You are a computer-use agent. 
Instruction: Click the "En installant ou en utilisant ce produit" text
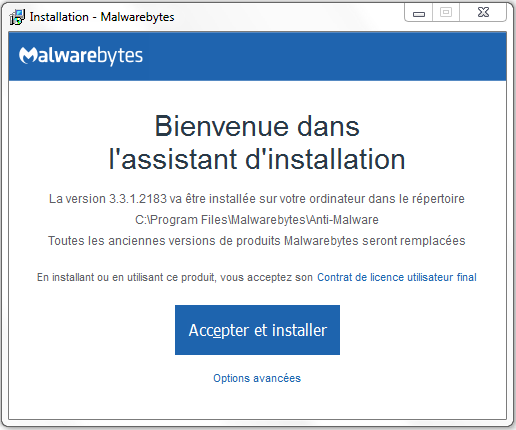[x=175, y=277]
